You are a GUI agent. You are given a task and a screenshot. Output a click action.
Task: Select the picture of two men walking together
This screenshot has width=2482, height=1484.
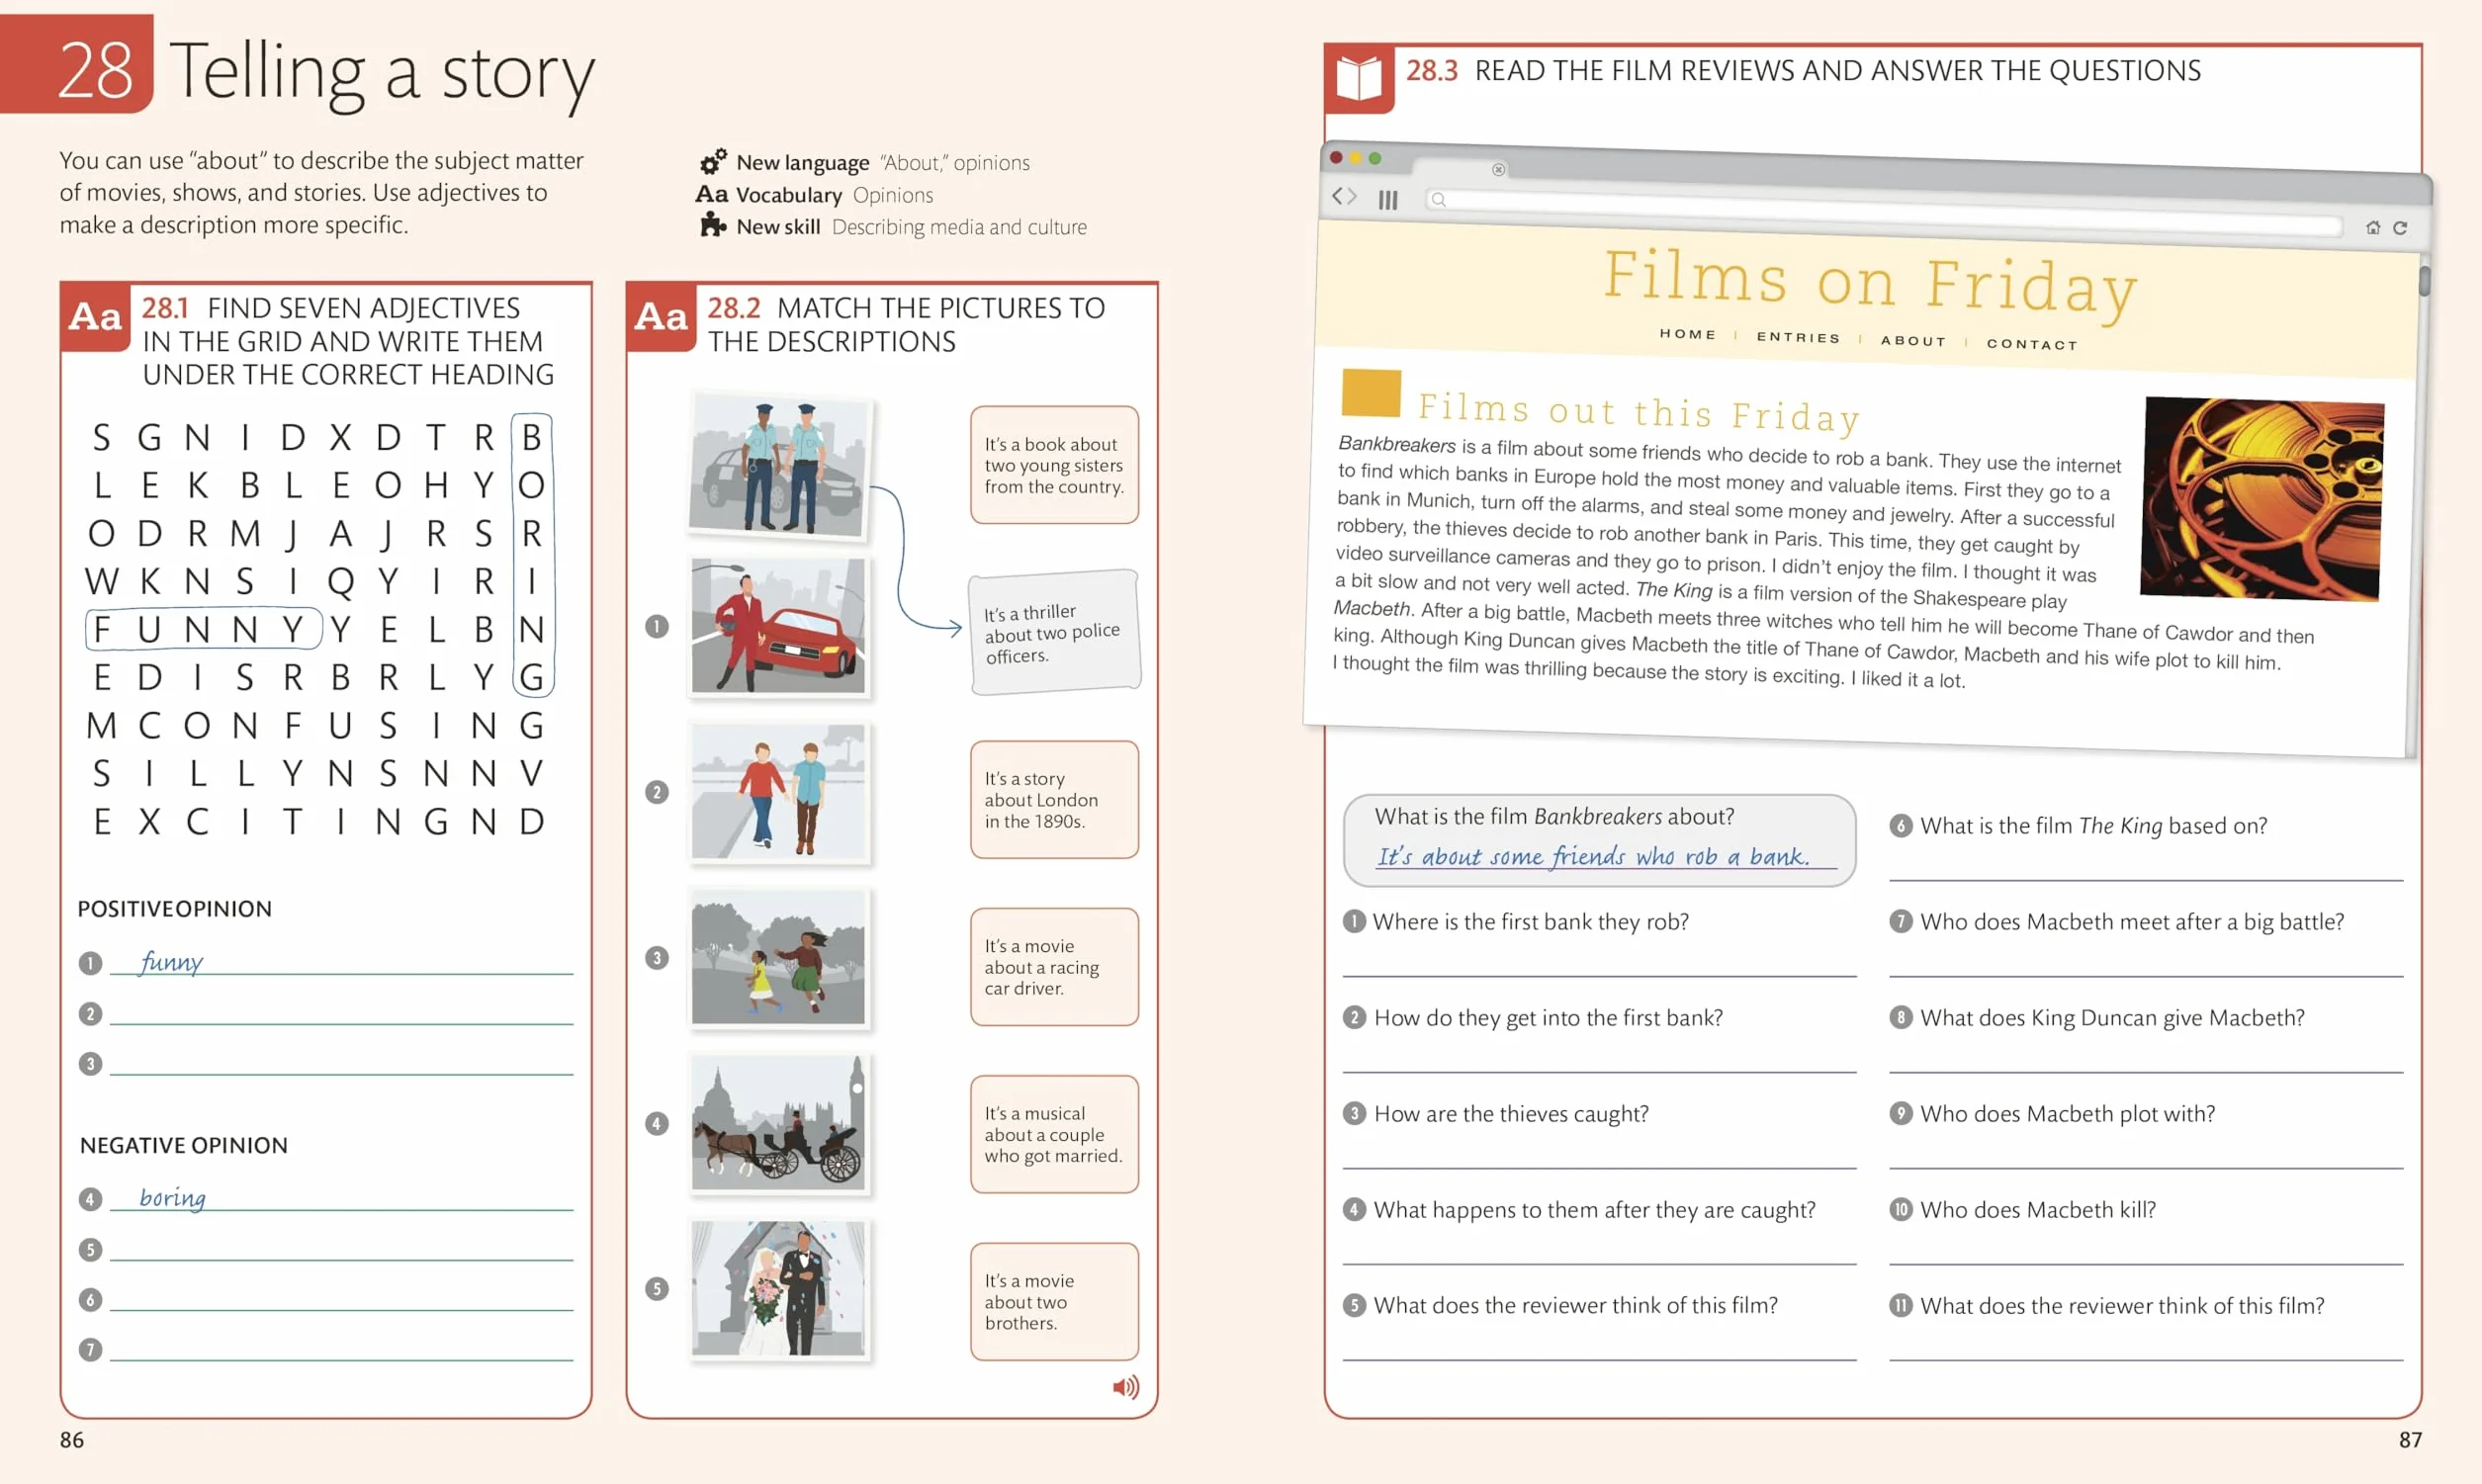pyautogui.click(x=779, y=792)
